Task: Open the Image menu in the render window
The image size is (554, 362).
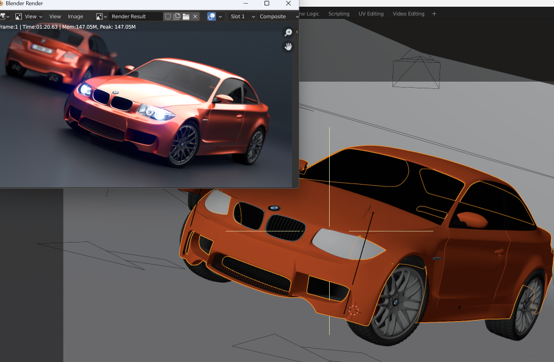Action: click(75, 17)
